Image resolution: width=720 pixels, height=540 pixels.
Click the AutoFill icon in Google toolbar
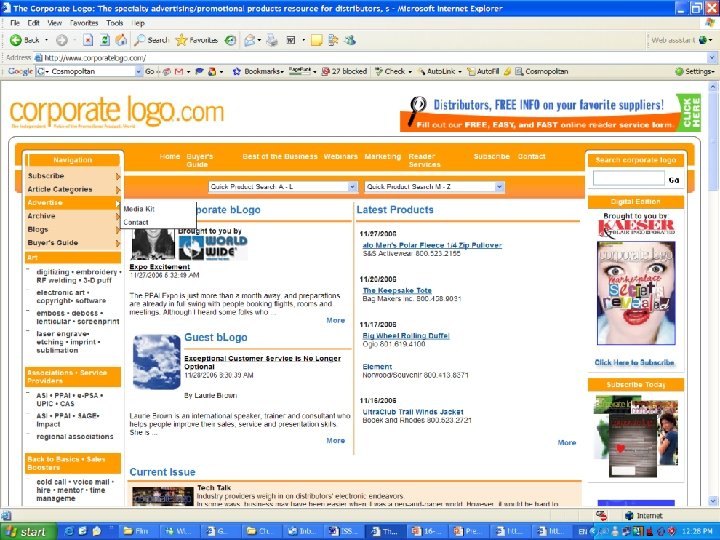(471, 72)
